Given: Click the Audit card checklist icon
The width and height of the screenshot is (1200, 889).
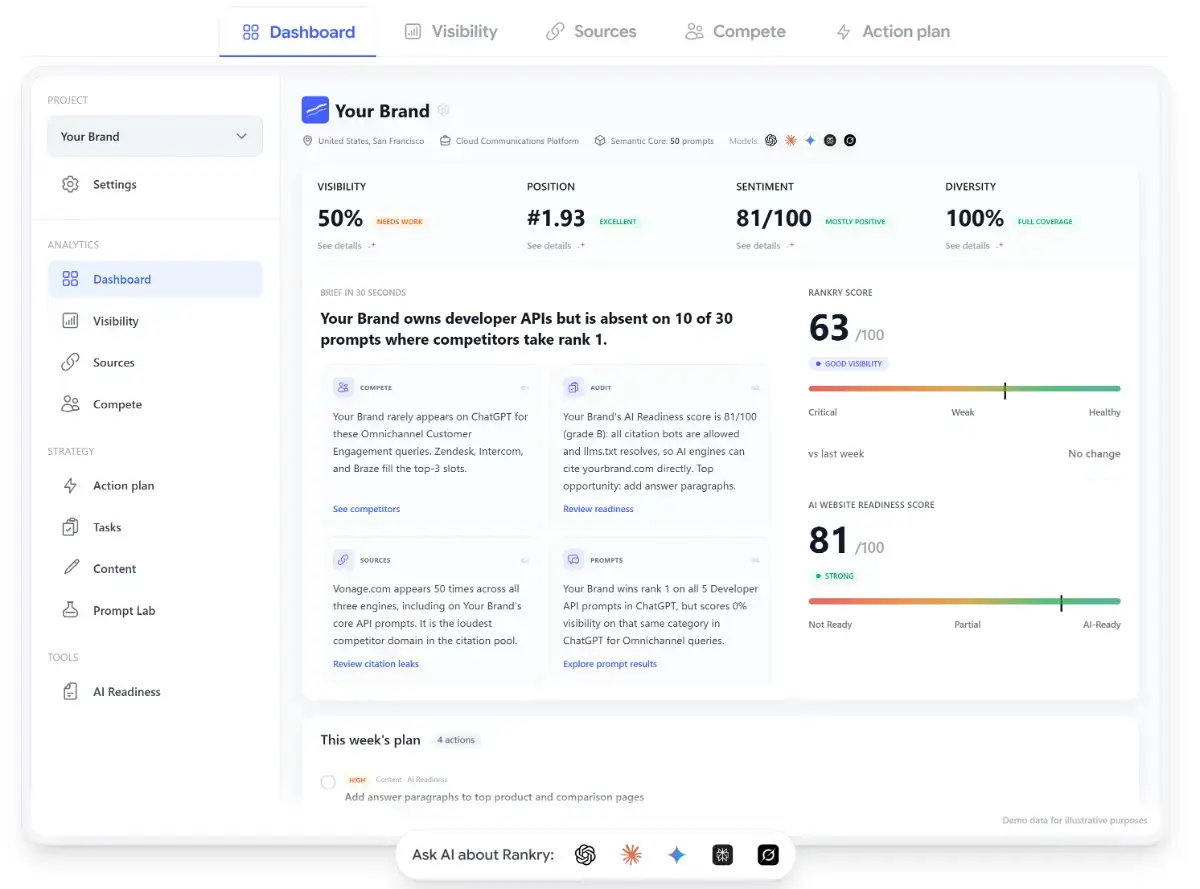Looking at the screenshot, I should coord(574,387).
